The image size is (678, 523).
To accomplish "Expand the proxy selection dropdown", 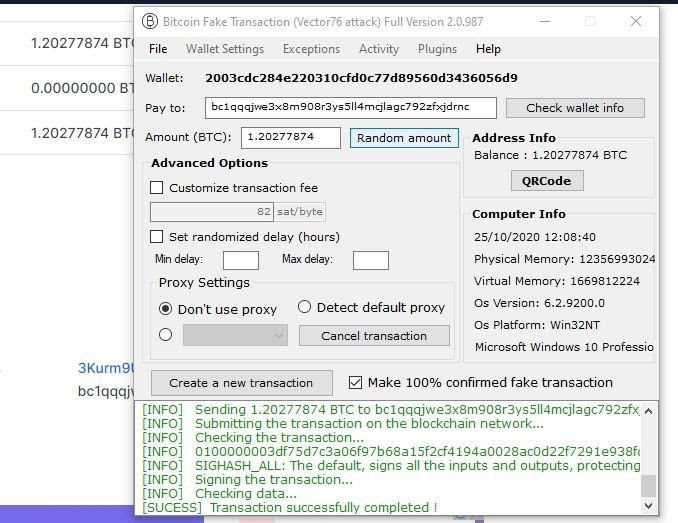I will point(235,335).
